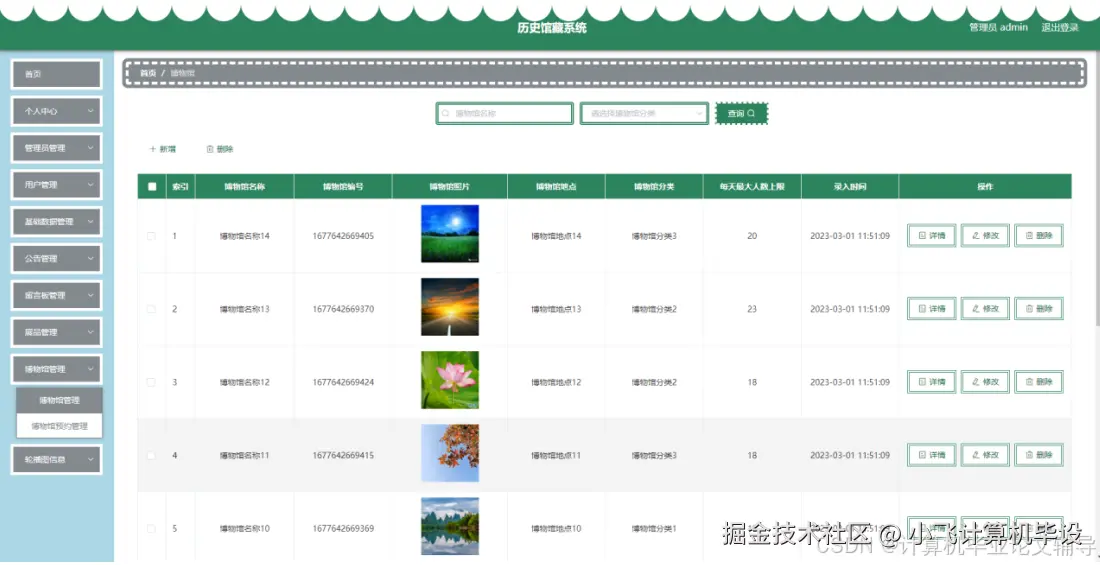The image size is (1100, 565).
Task: Open the sunset road image for 博物馆名称13
Action: [x=450, y=307]
